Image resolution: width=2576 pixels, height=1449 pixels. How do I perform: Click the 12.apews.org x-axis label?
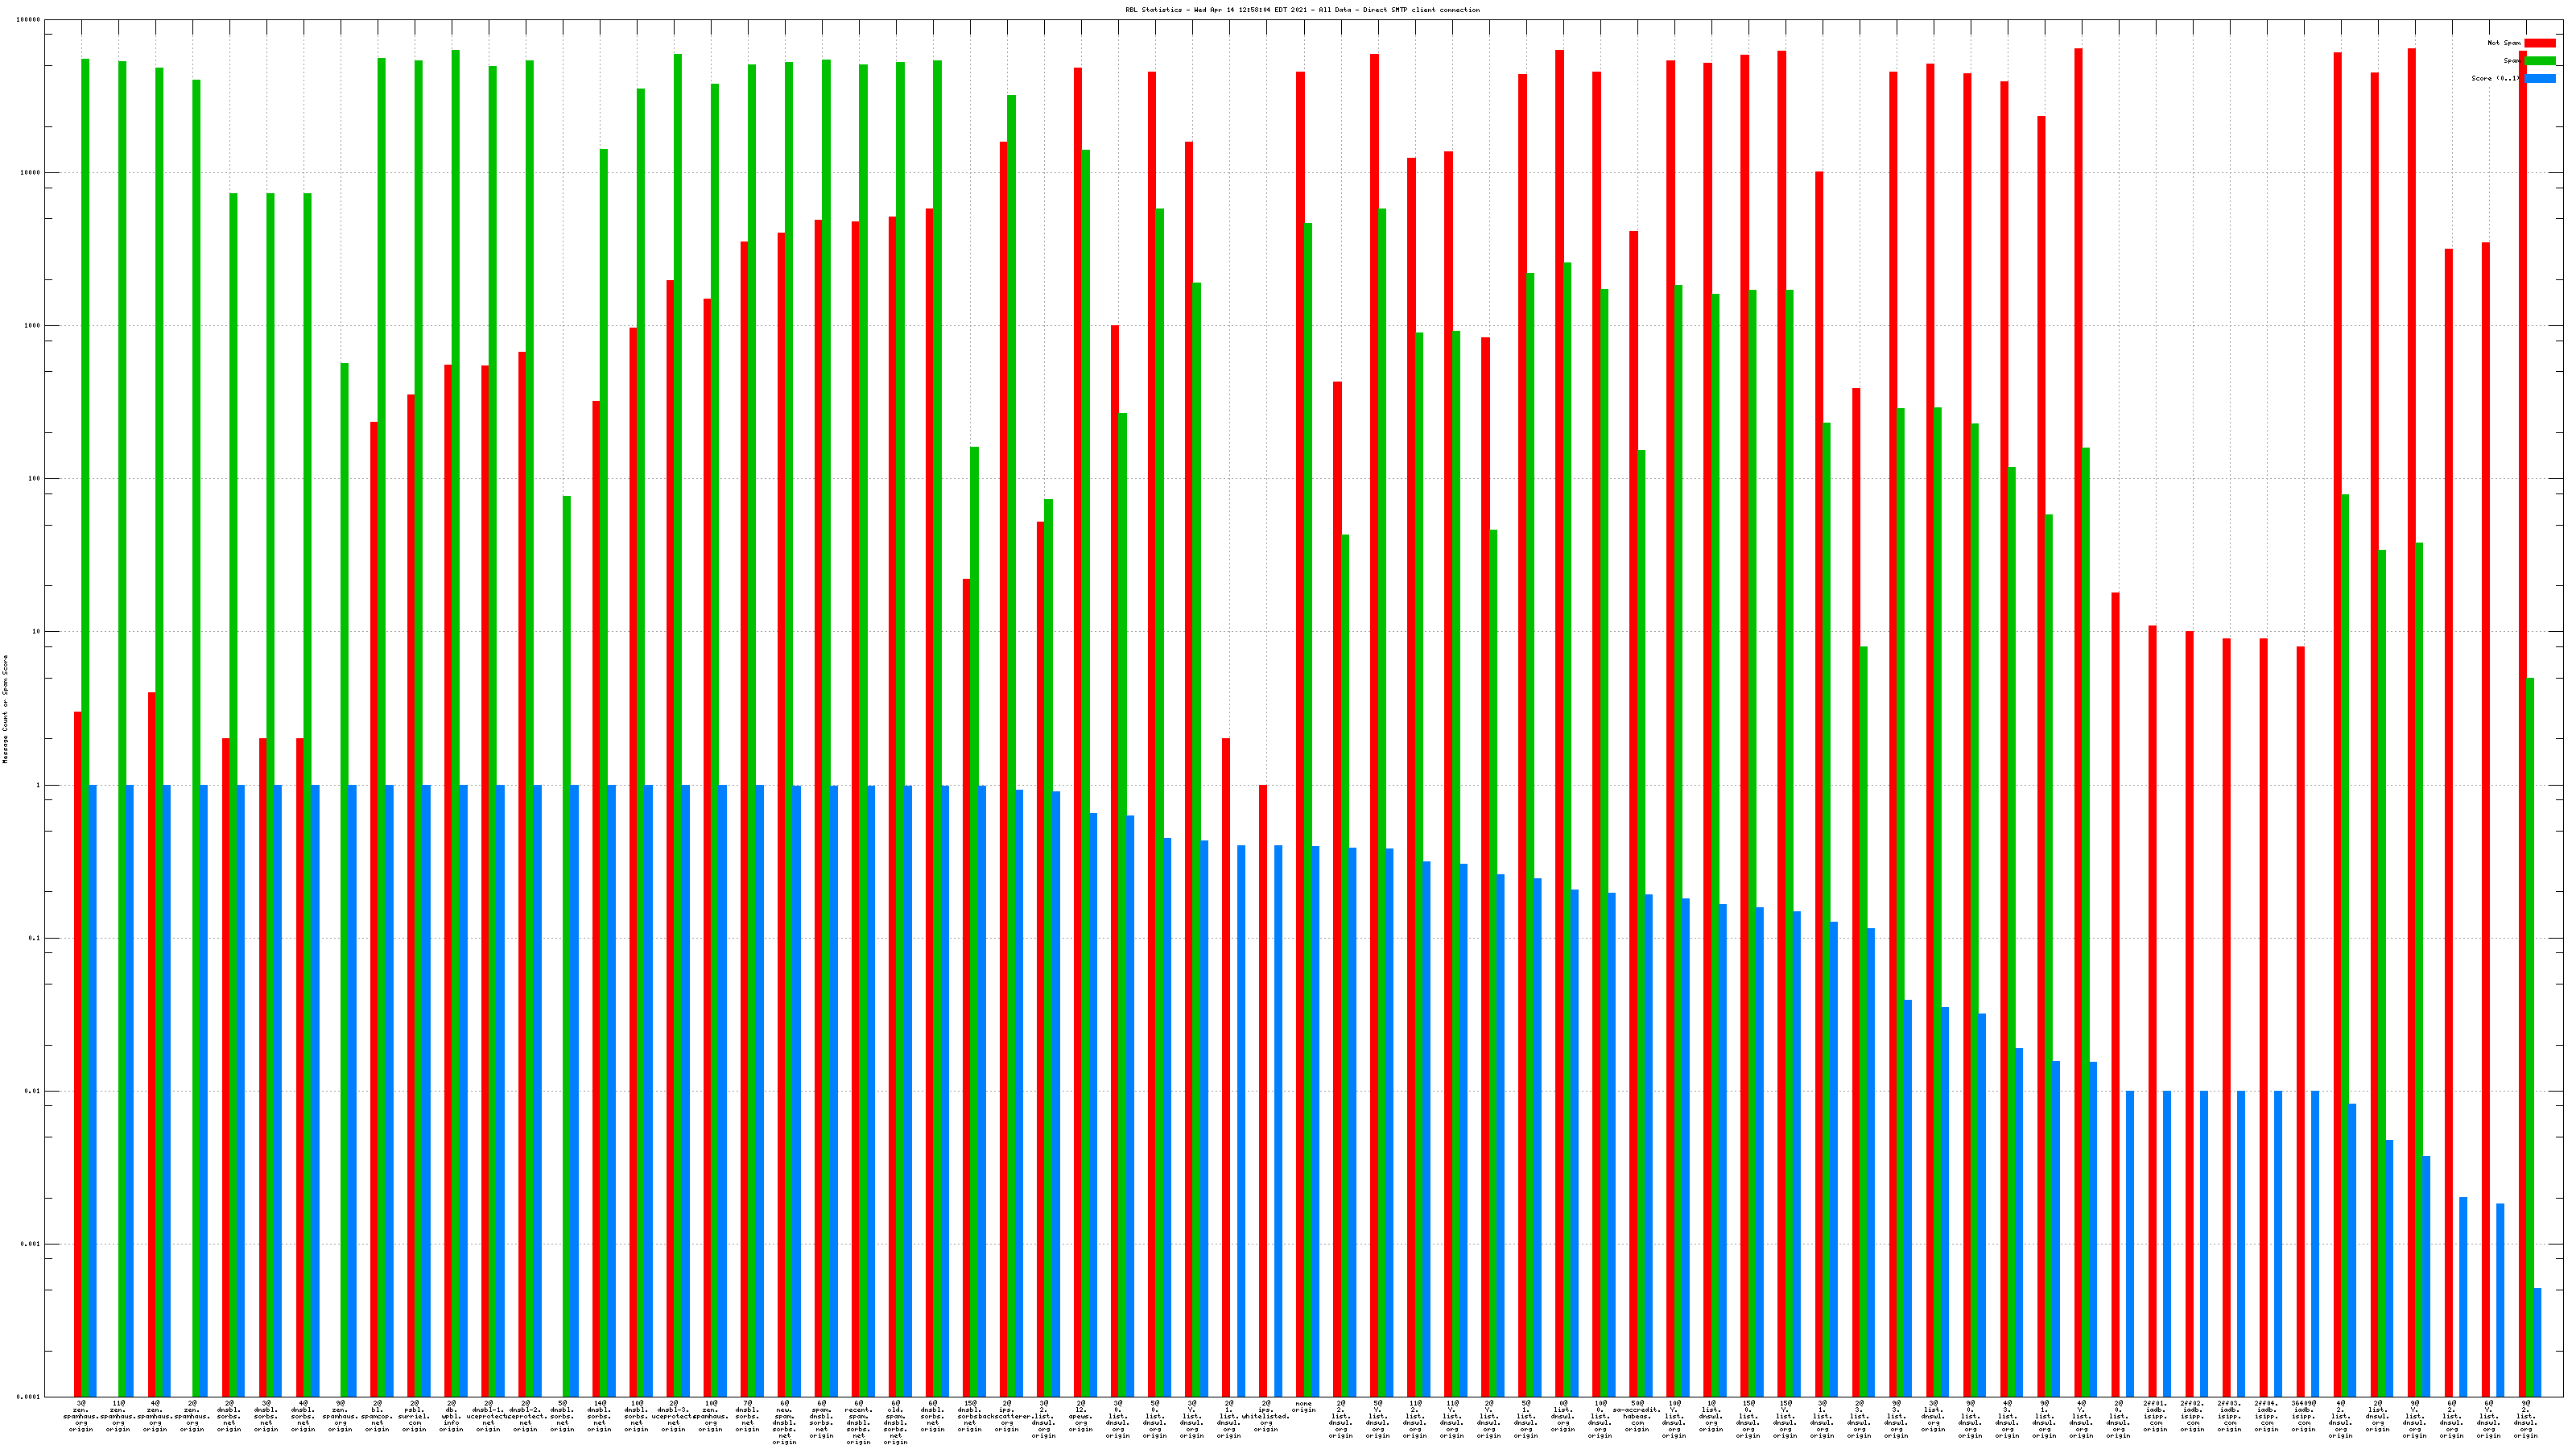1081,1416
